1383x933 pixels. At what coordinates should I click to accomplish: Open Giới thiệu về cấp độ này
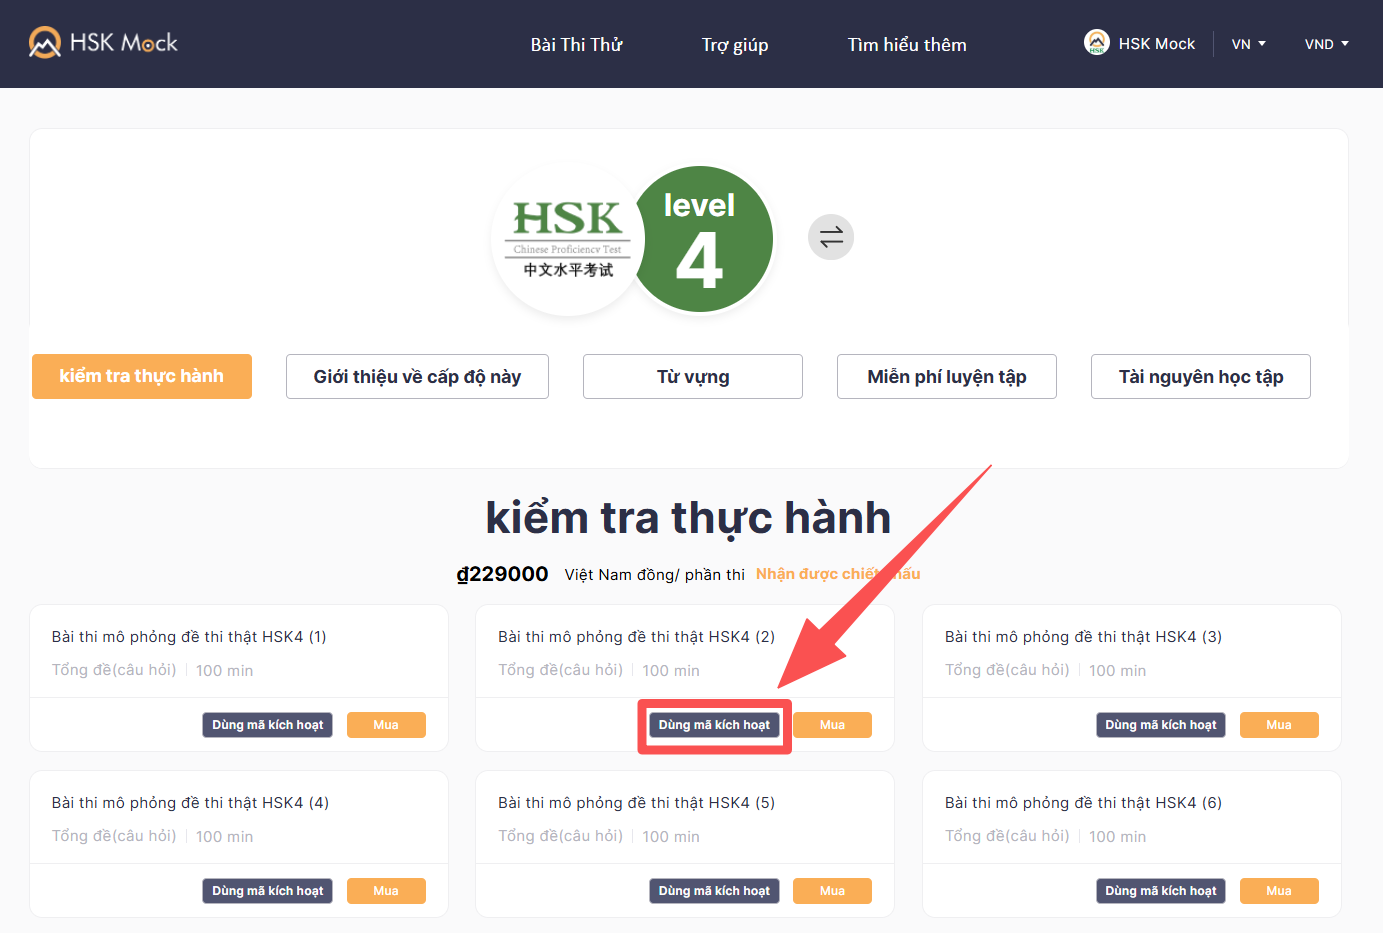pyautogui.click(x=417, y=376)
